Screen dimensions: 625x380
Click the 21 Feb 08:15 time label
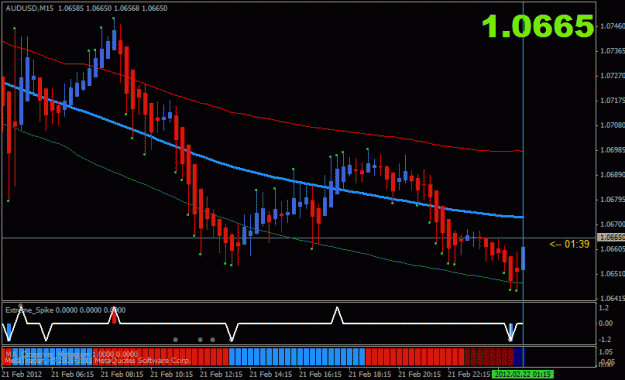(122, 374)
